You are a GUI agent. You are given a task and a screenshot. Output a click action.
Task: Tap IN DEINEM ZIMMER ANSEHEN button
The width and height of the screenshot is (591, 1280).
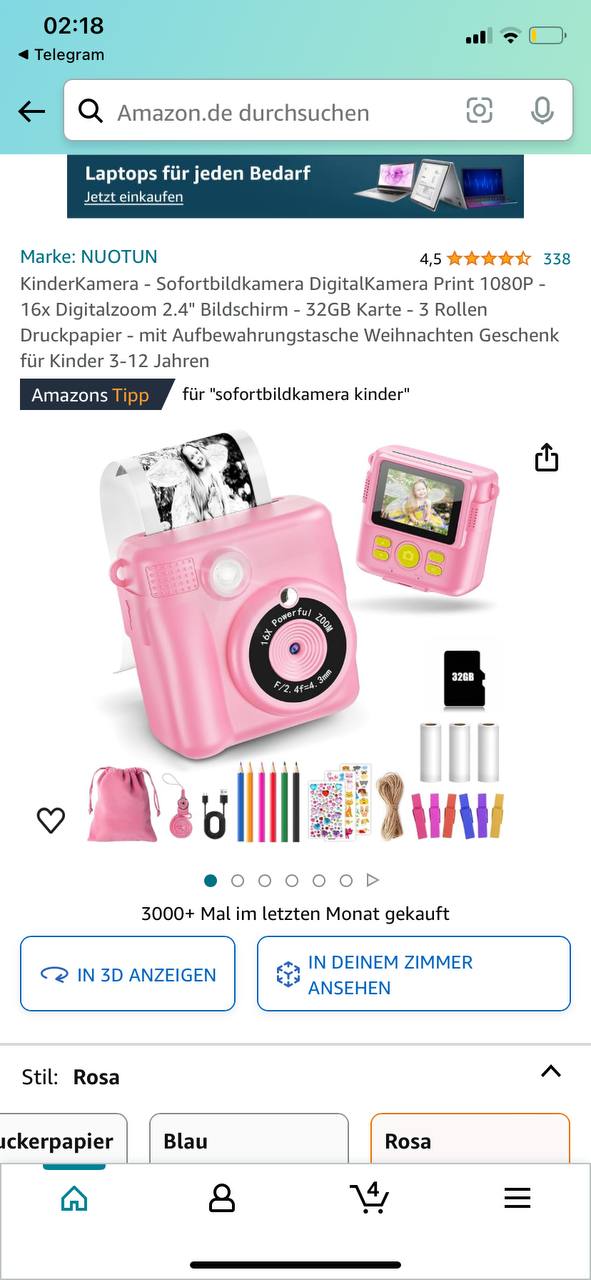coord(414,974)
